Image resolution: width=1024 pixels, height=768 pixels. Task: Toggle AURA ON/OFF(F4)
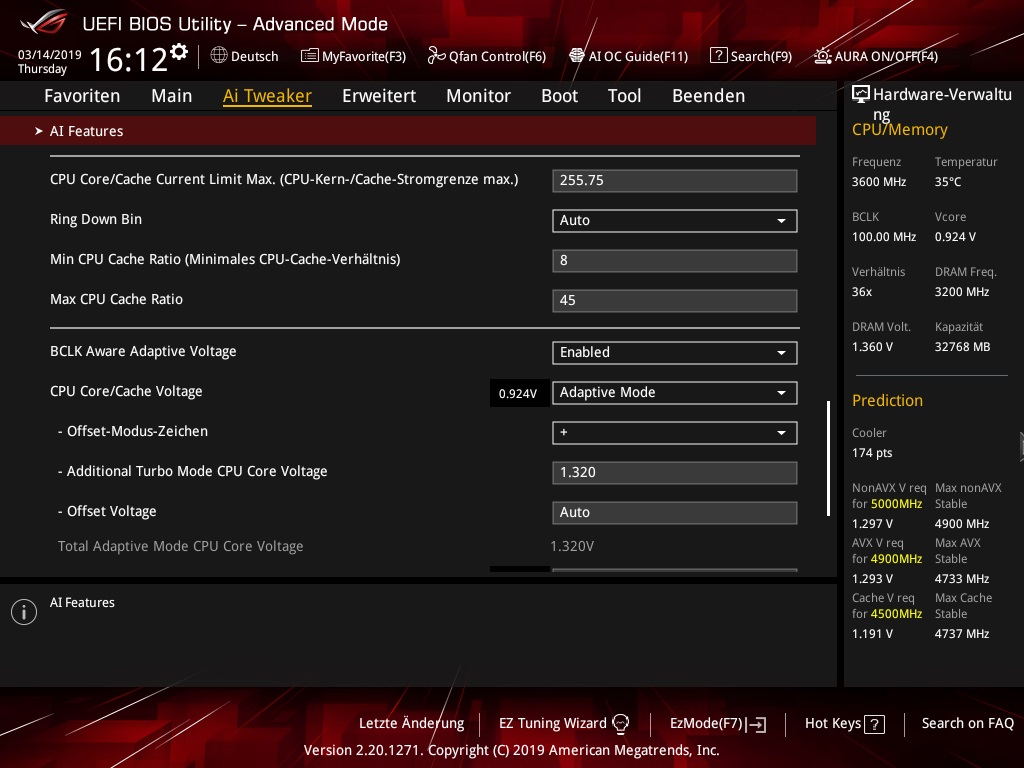(x=876, y=56)
